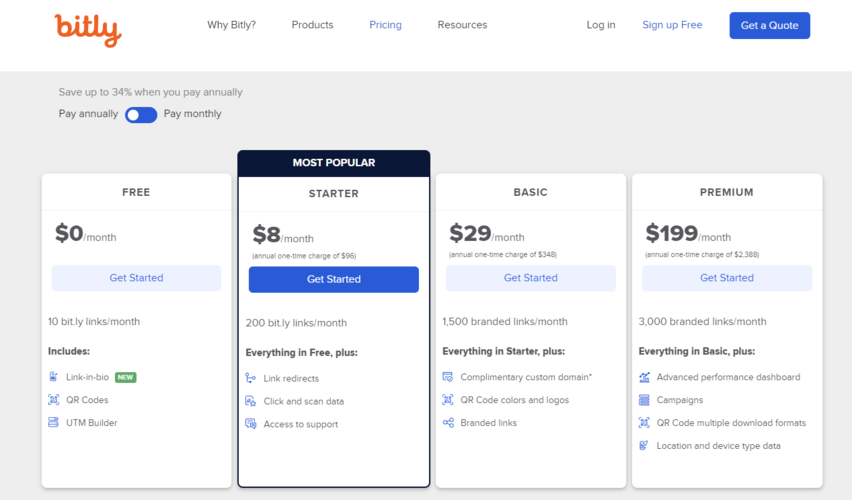The image size is (852, 500).
Task: Click the Bitly logo
Action: (87, 29)
